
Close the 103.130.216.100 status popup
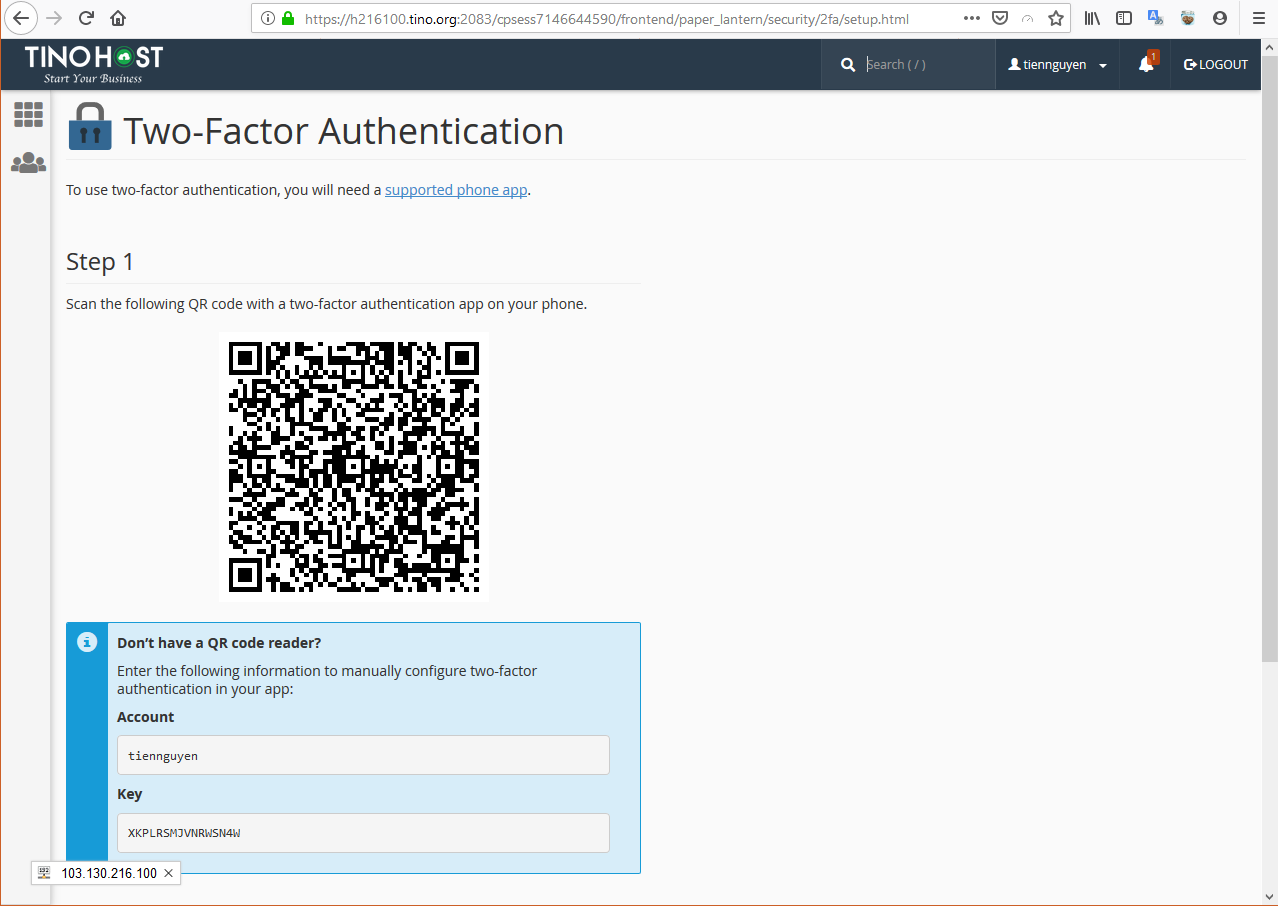pos(168,873)
